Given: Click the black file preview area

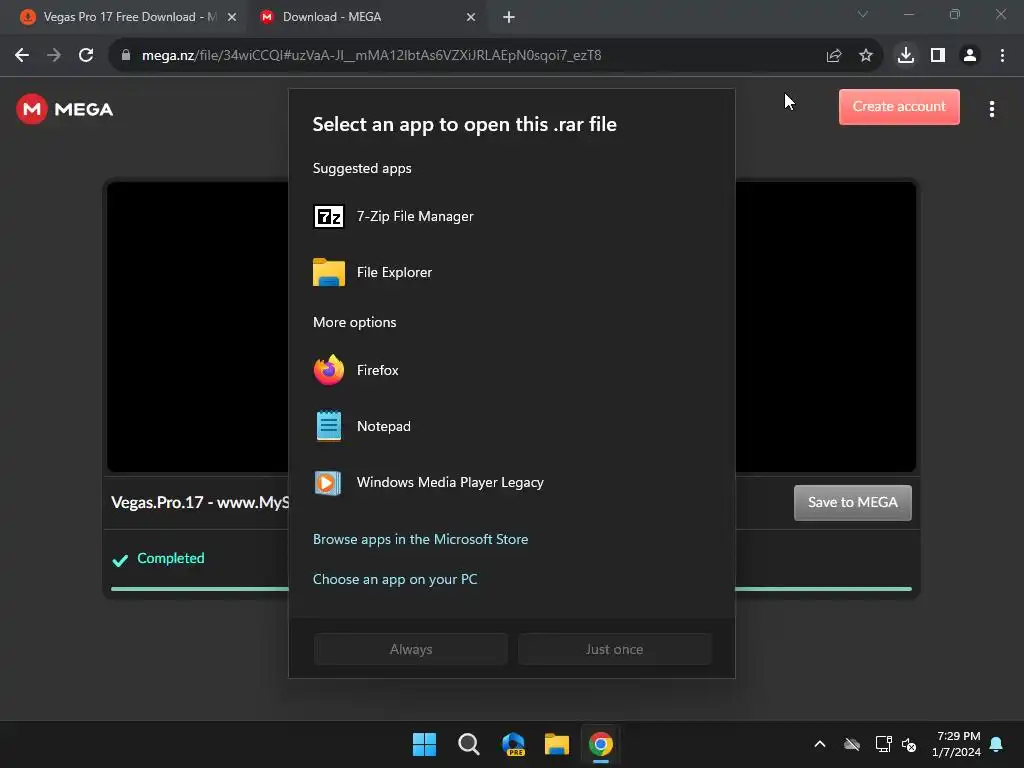Looking at the screenshot, I should (x=198, y=327).
